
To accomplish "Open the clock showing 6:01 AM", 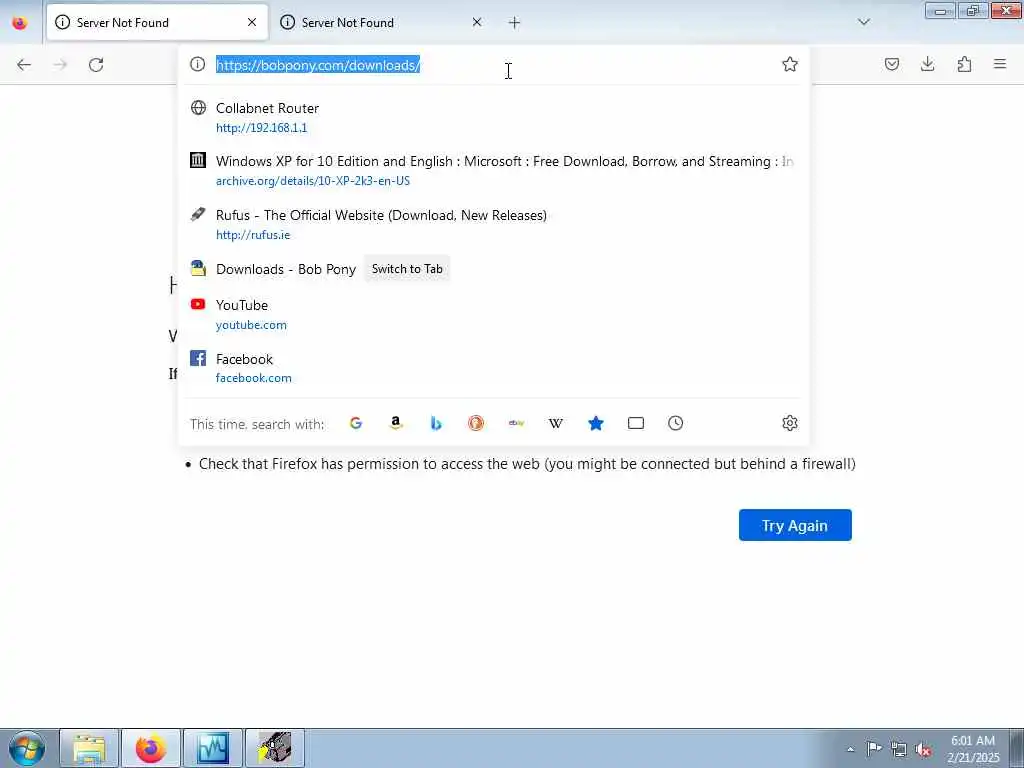I will (973, 748).
